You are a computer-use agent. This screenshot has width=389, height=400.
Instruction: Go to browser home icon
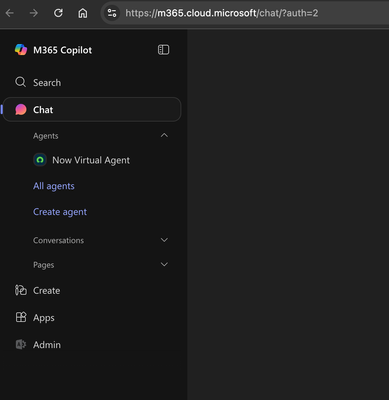coord(82,13)
